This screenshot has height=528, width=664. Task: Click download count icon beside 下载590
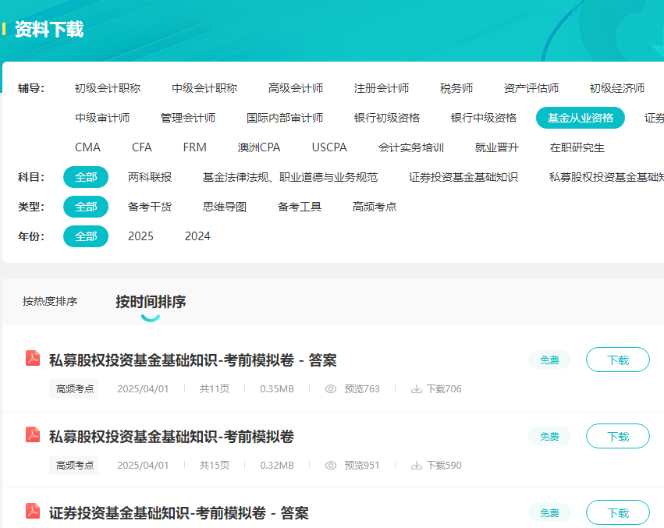click(x=416, y=465)
